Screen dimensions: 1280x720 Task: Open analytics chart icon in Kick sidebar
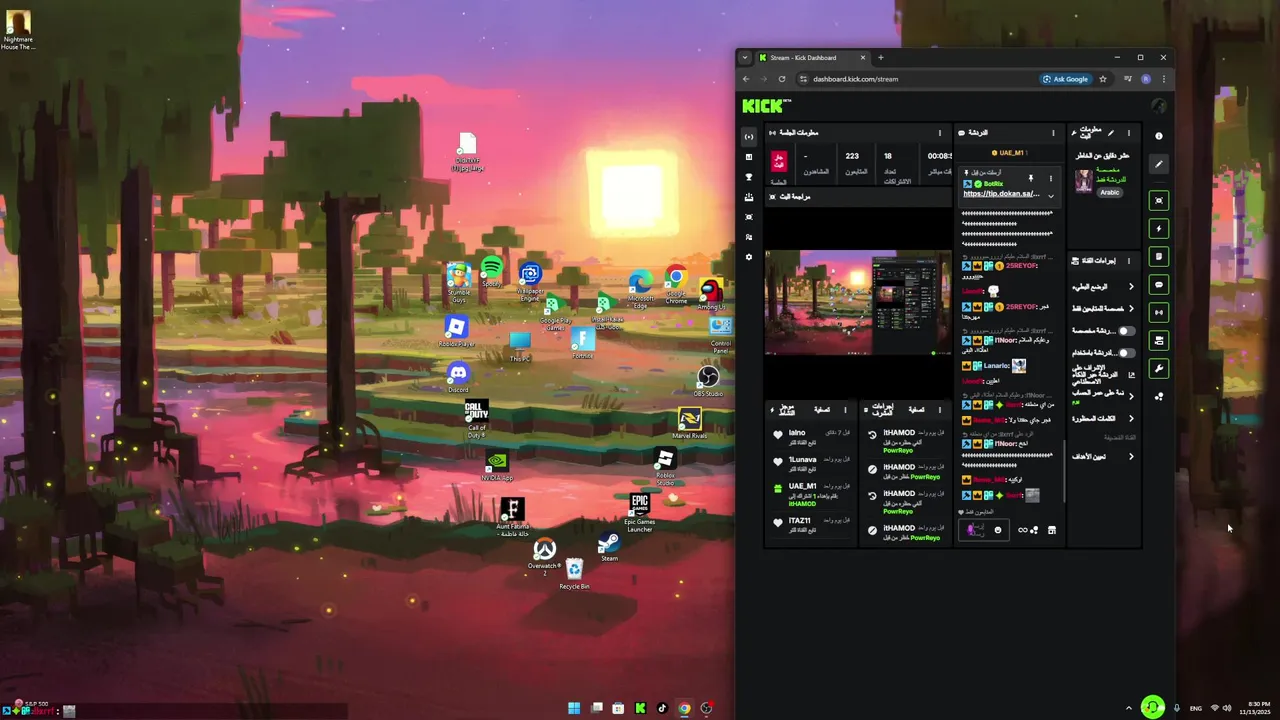coord(749,157)
